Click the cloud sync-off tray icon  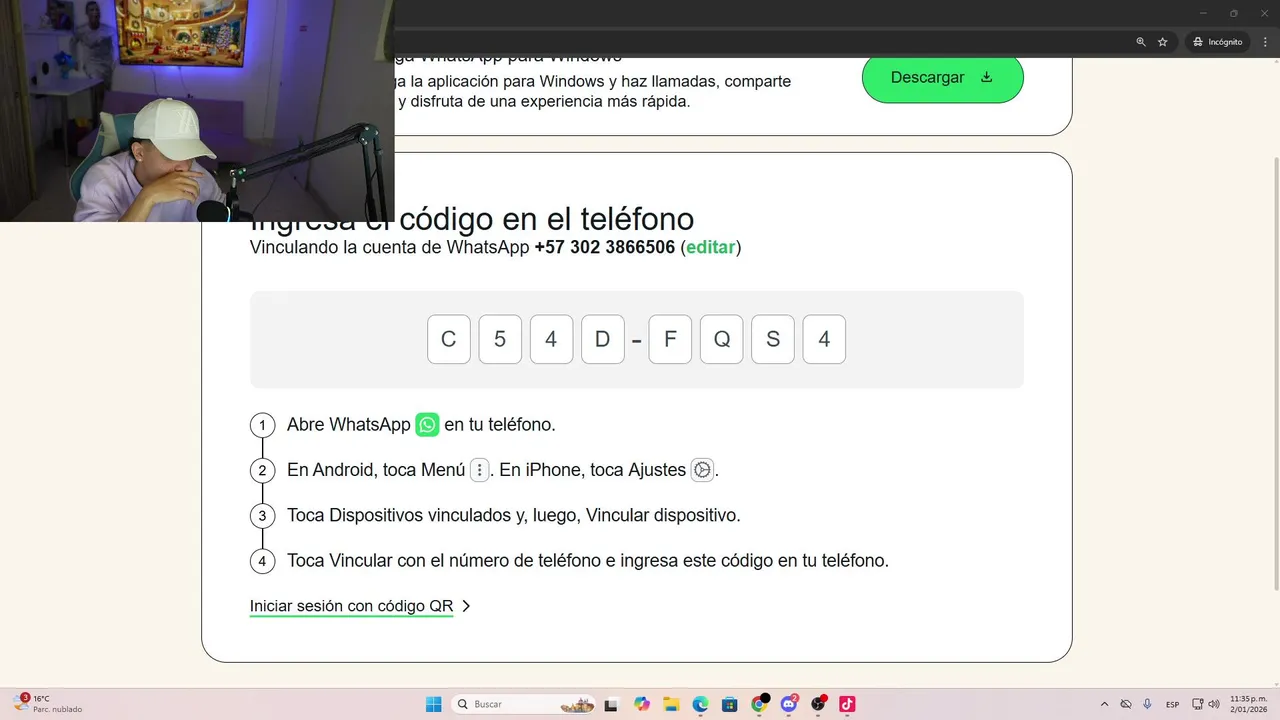coord(1126,704)
